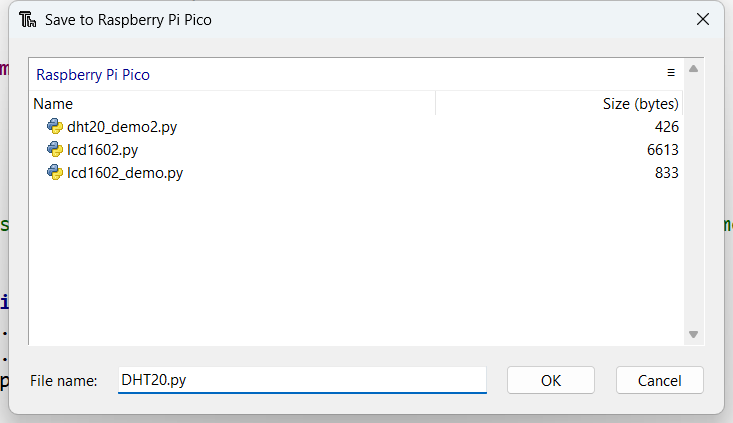Screen dimensions: 733x423
Task: Click the scrollbar down arrow
Action: [x=693, y=335]
